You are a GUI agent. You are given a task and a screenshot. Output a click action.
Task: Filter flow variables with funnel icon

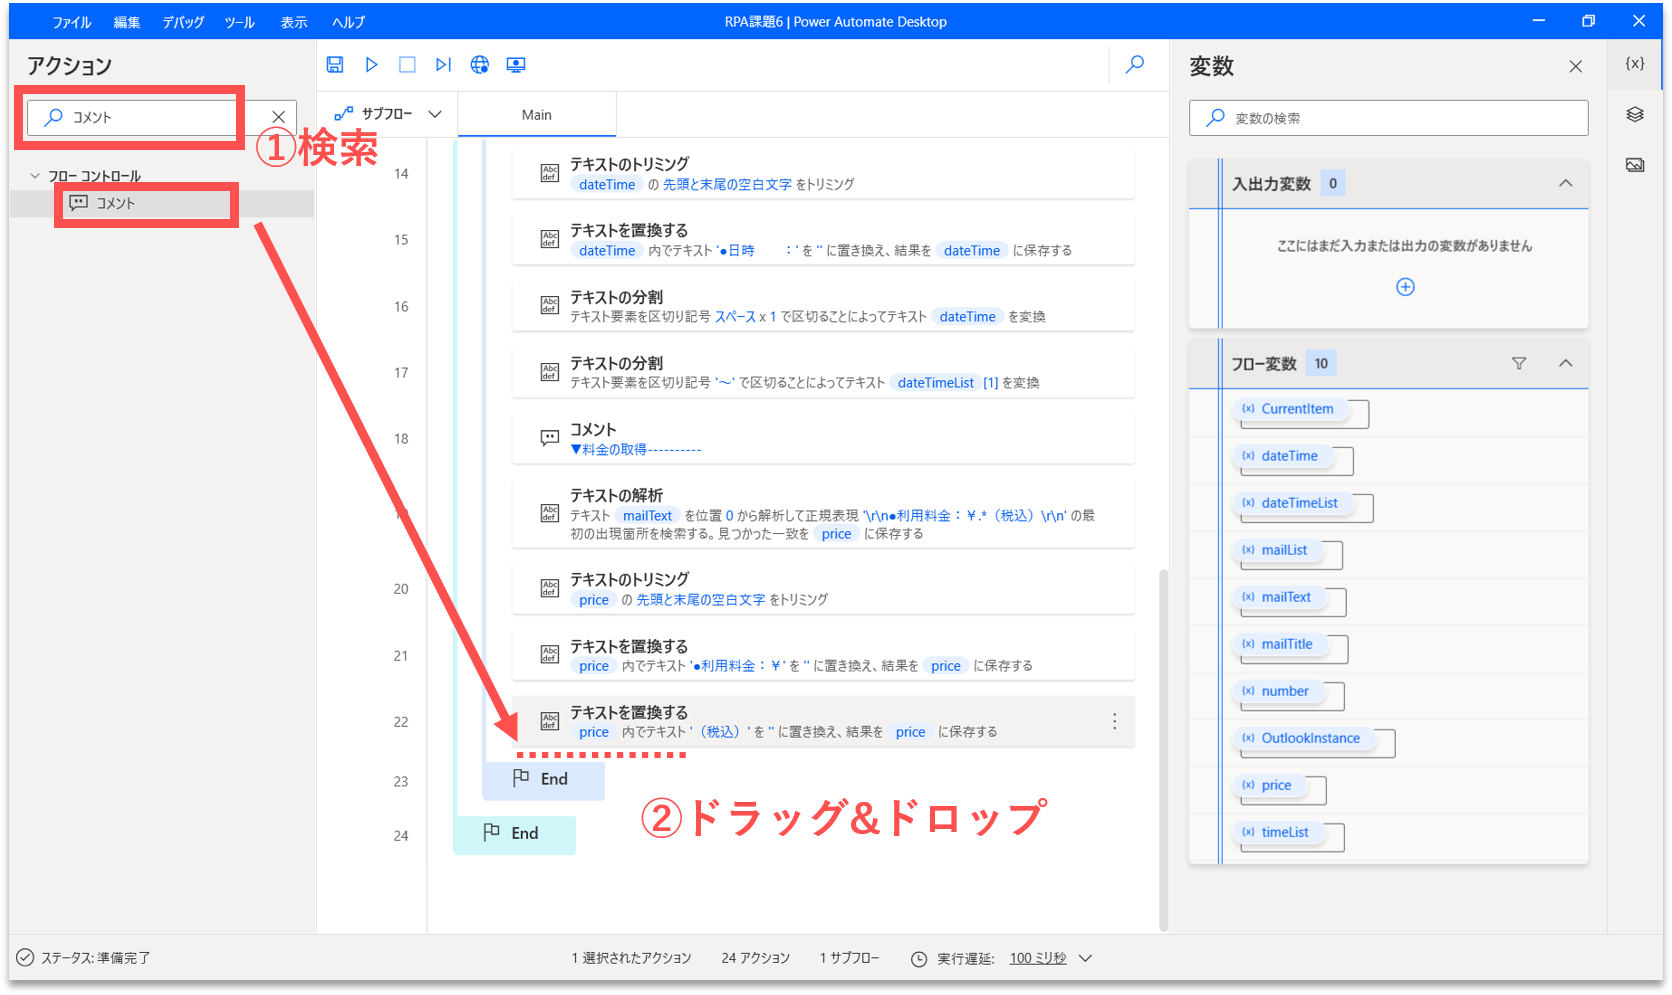(x=1519, y=363)
